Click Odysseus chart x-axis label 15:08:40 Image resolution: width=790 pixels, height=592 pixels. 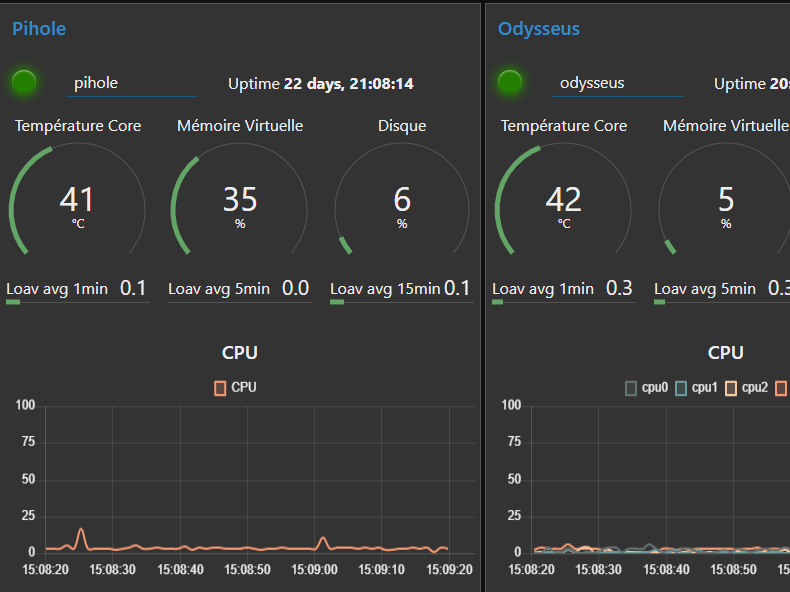tap(666, 570)
